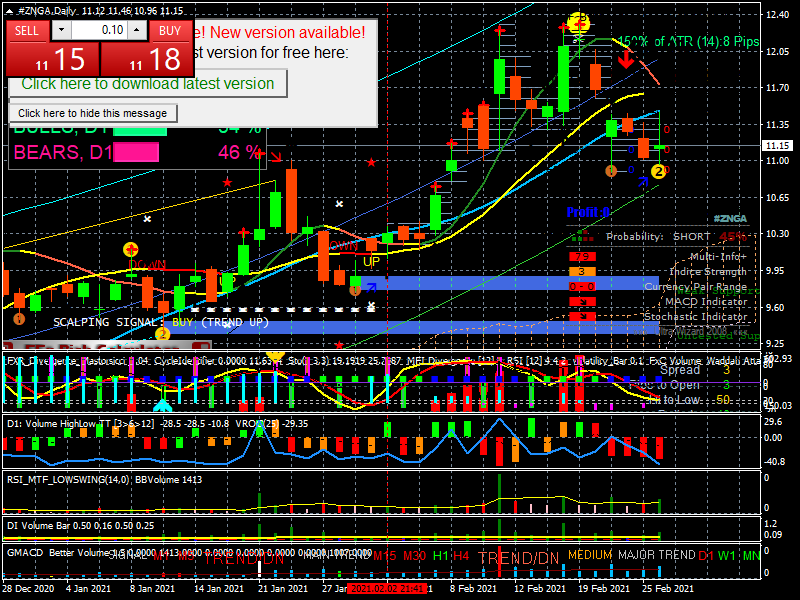This screenshot has height=600, width=800.
Task: Click the red MACD Indicator down-arrow box
Action: [582, 302]
